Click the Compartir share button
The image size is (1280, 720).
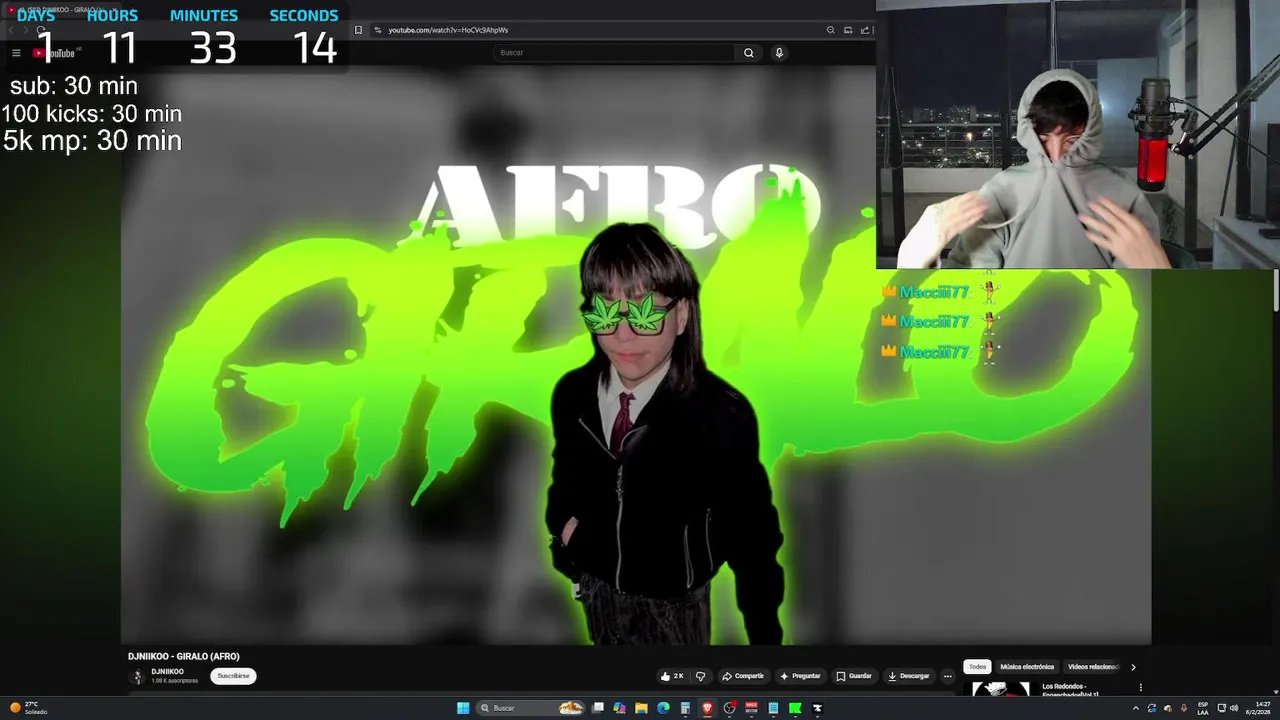(743, 676)
